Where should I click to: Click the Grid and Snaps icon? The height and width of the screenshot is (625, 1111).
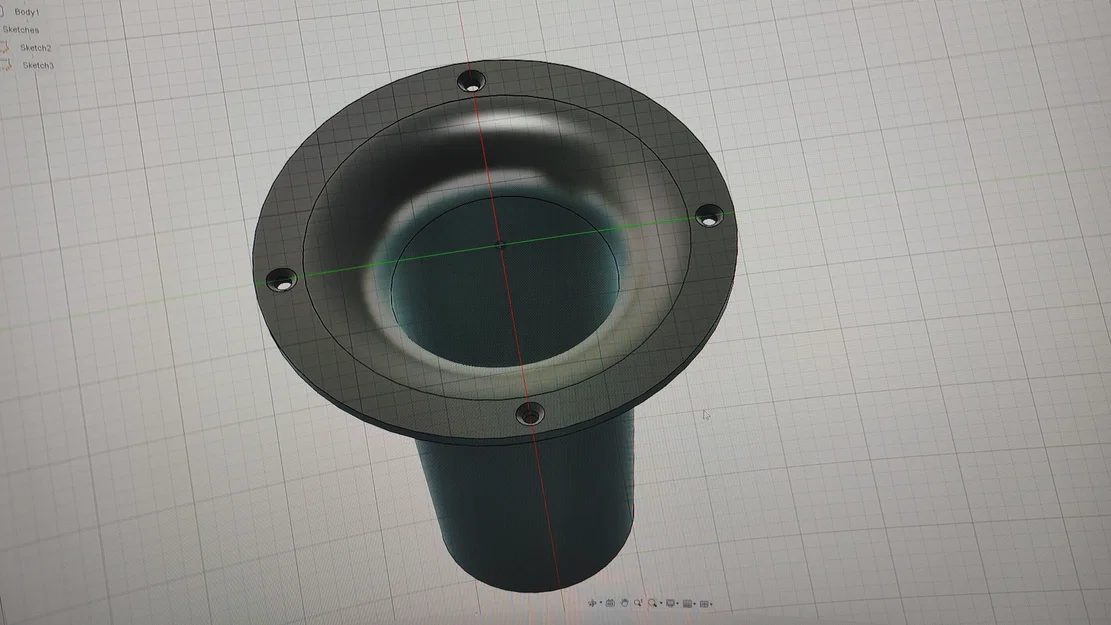point(688,604)
